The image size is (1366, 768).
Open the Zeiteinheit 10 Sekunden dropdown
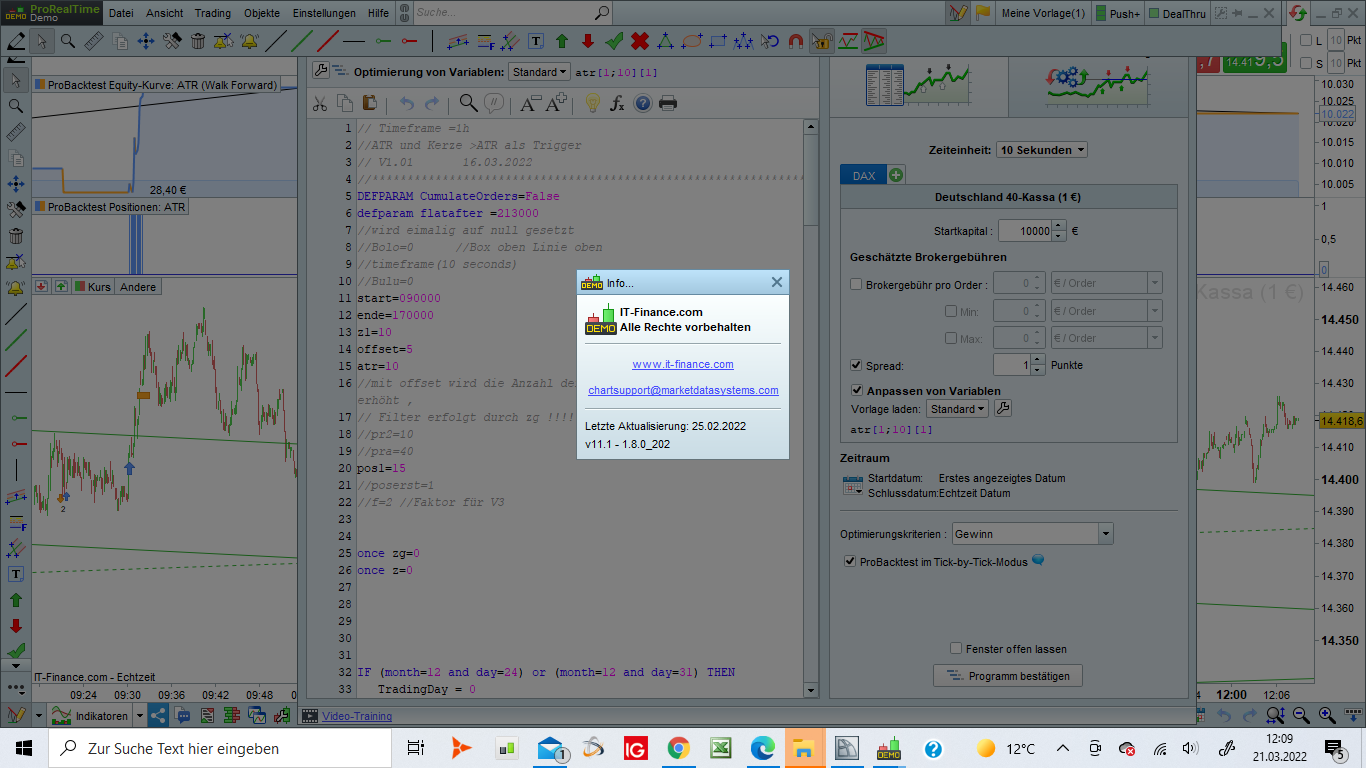pyautogui.click(x=1041, y=150)
